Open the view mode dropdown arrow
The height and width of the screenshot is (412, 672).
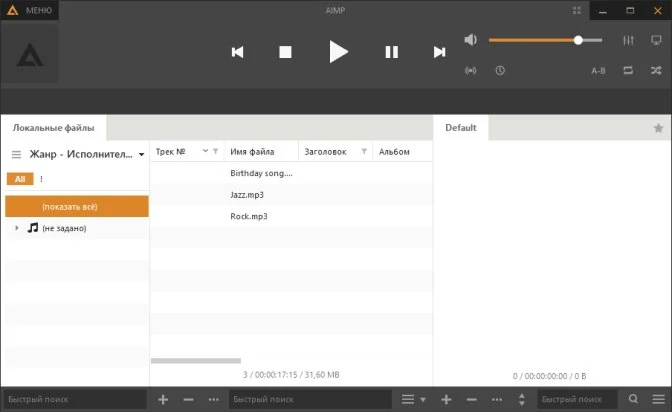[423, 400]
